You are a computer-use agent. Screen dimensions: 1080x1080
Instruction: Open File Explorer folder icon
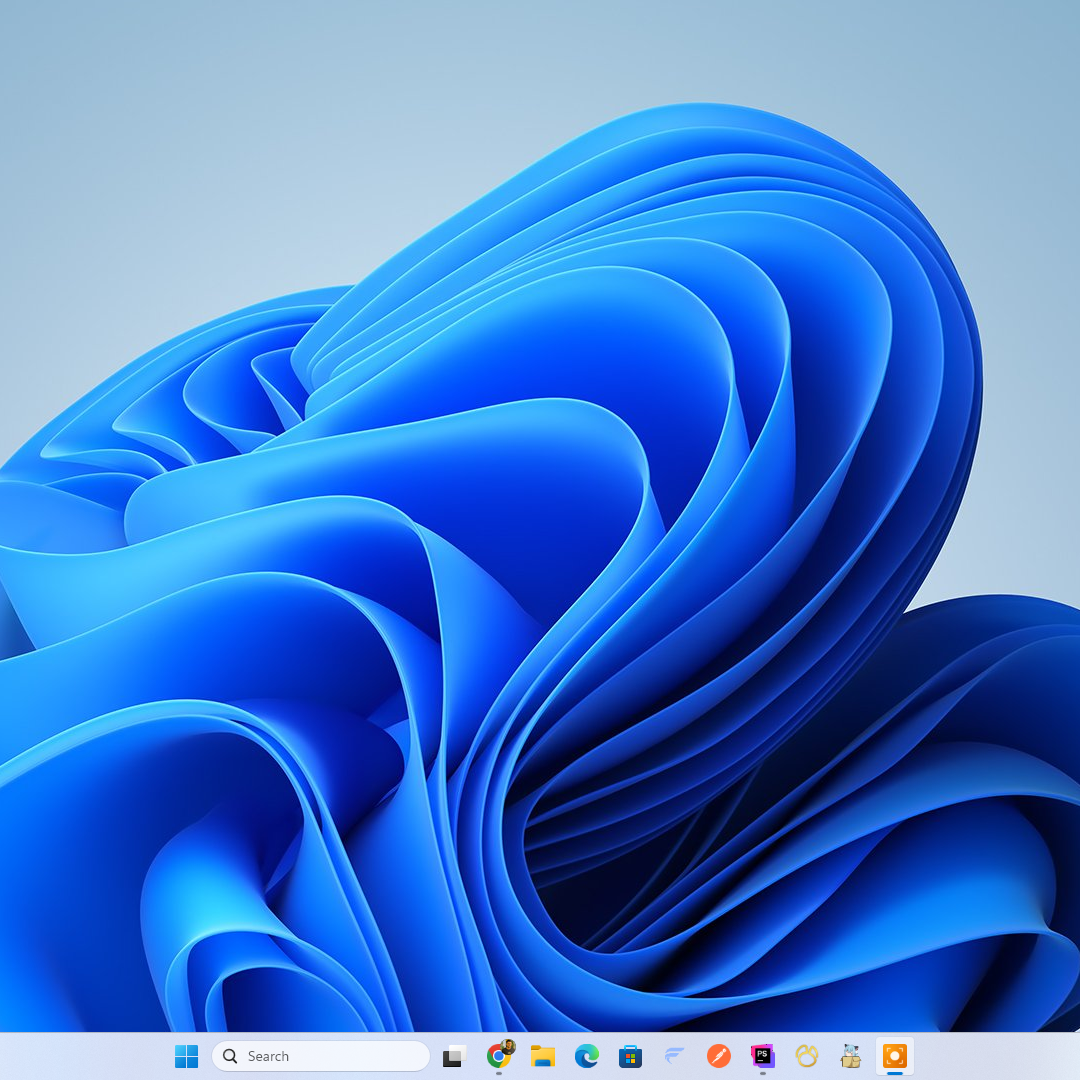(543, 1056)
